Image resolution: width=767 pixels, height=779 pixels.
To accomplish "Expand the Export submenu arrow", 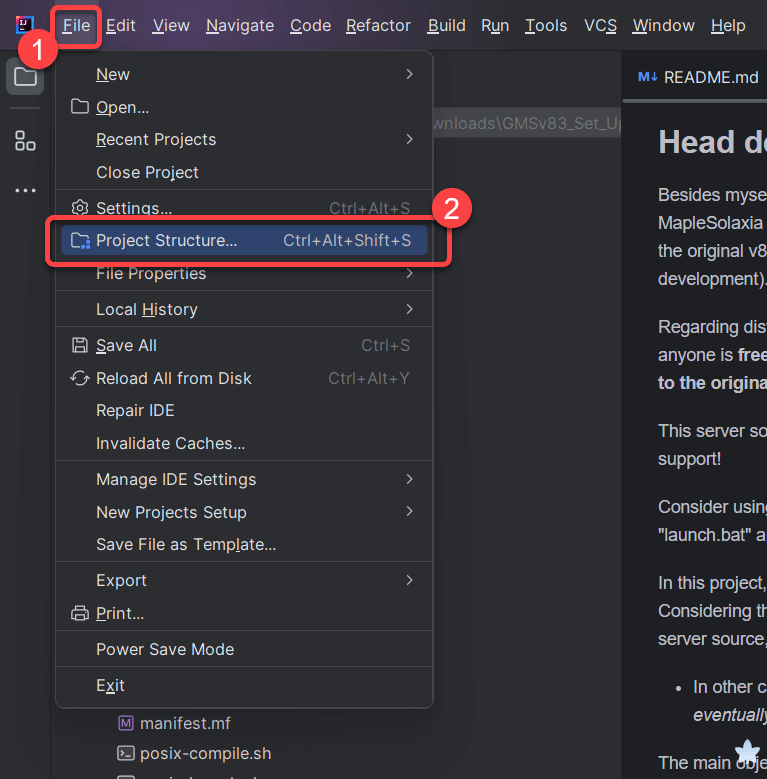I will pos(409,580).
